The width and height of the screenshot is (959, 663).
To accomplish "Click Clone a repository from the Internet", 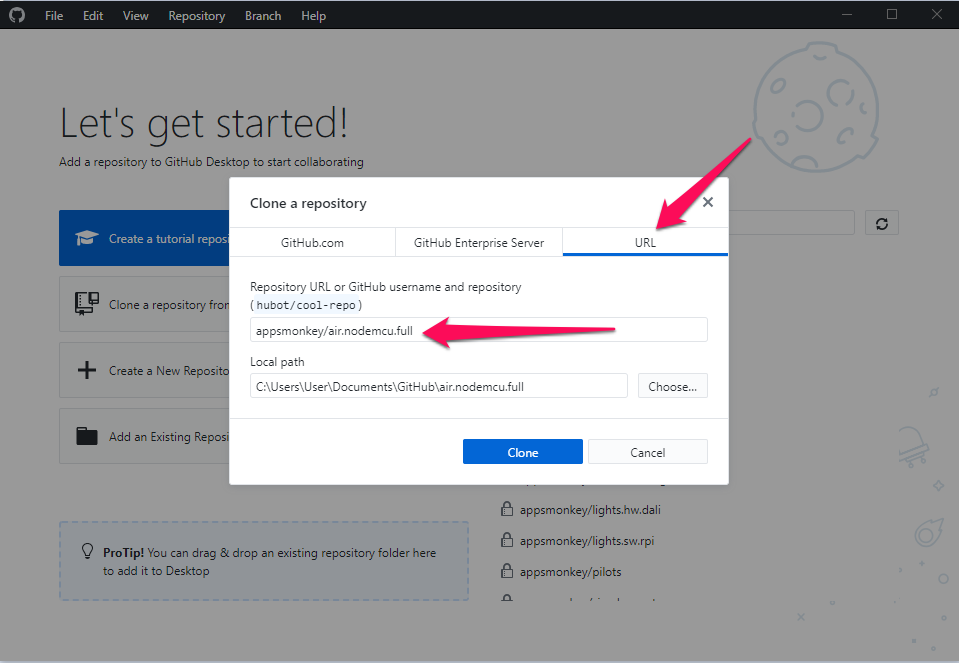I will (x=144, y=305).
